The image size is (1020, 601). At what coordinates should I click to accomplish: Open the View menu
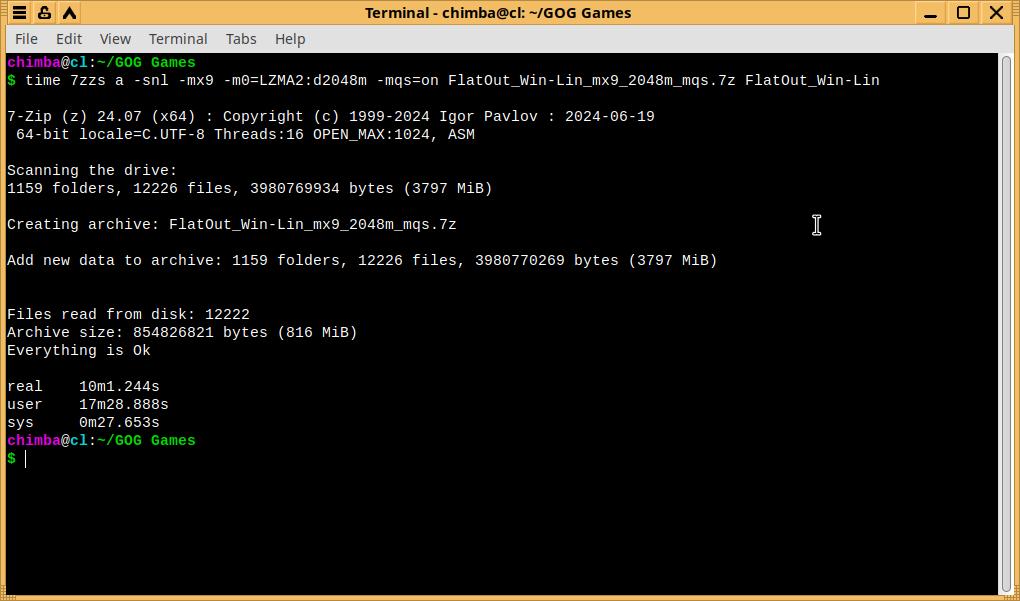pos(115,39)
